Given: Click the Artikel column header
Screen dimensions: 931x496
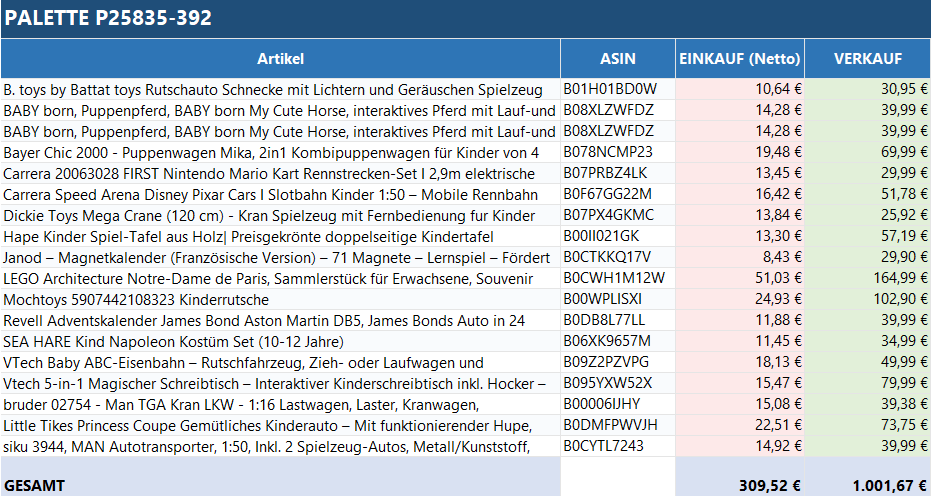Looking at the screenshot, I should (x=280, y=59).
